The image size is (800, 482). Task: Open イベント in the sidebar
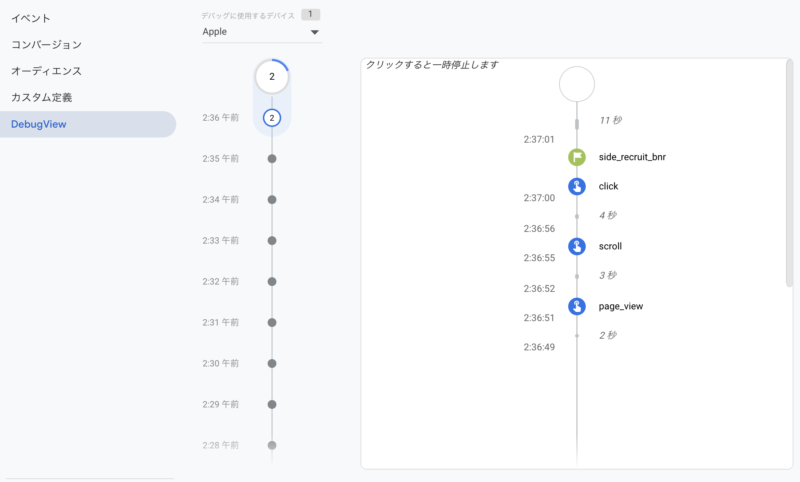pos(31,19)
